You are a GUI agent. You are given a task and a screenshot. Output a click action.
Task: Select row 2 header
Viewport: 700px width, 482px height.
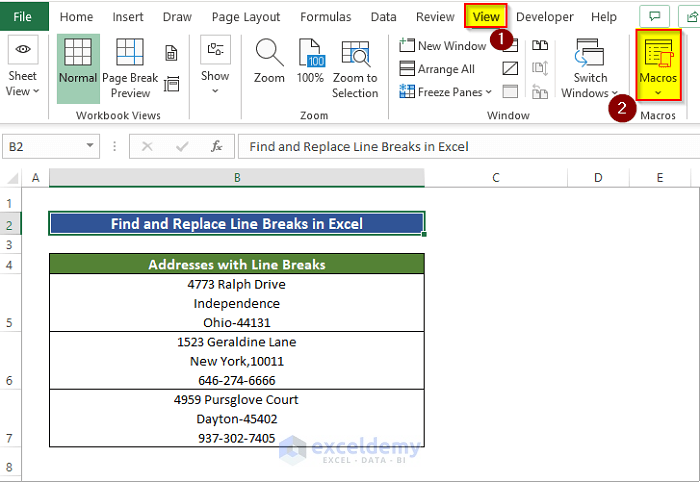[x=10, y=224]
